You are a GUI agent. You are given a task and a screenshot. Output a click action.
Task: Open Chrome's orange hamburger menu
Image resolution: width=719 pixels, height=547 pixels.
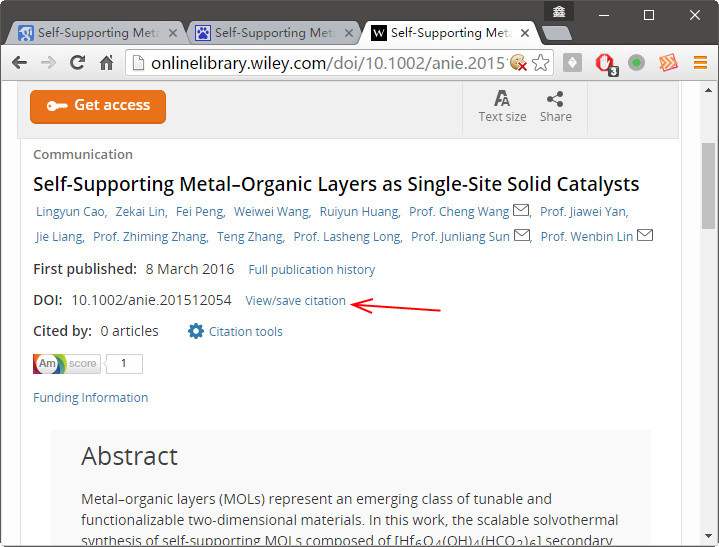[x=700, y=62]
